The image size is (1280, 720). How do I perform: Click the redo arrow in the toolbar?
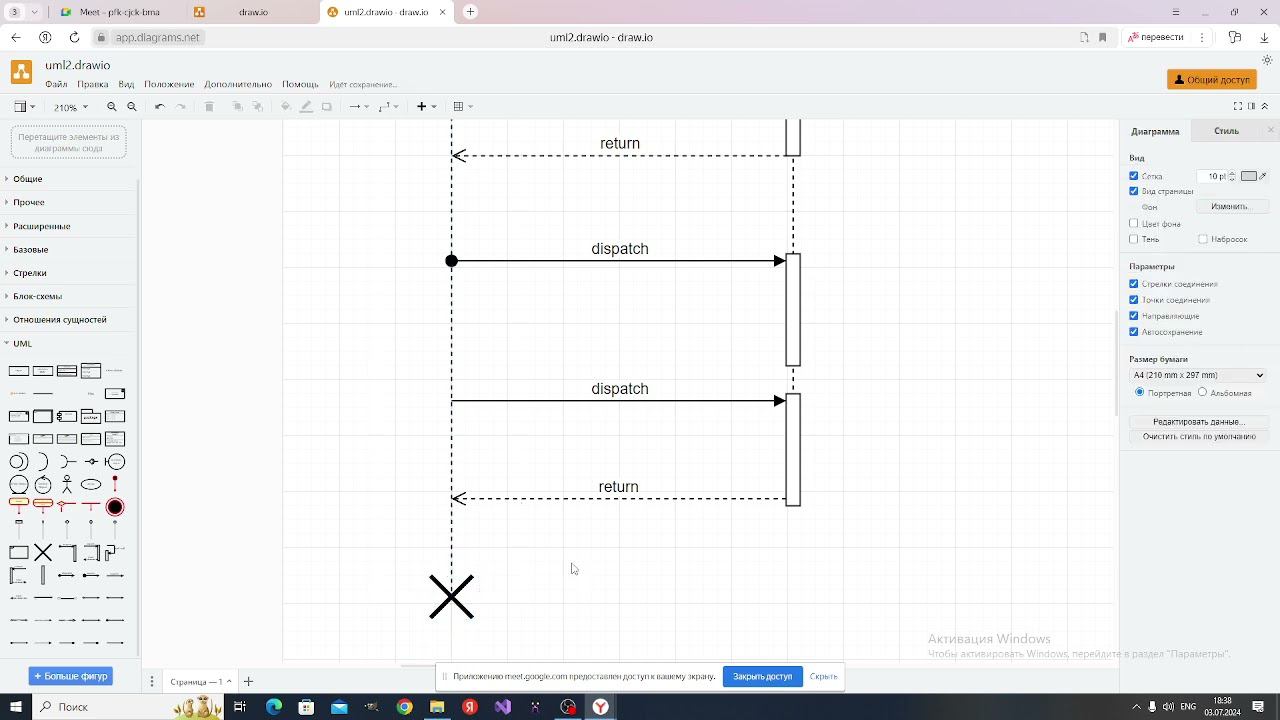[181, 107]
